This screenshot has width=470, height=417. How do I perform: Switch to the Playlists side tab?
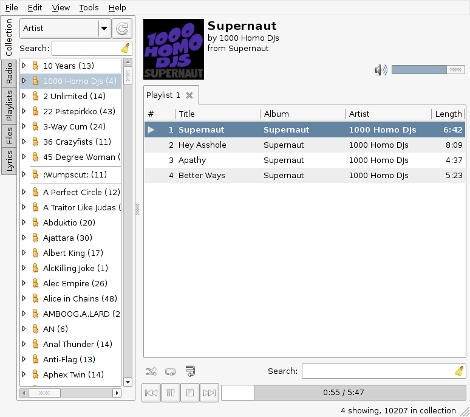coord(9,106)
